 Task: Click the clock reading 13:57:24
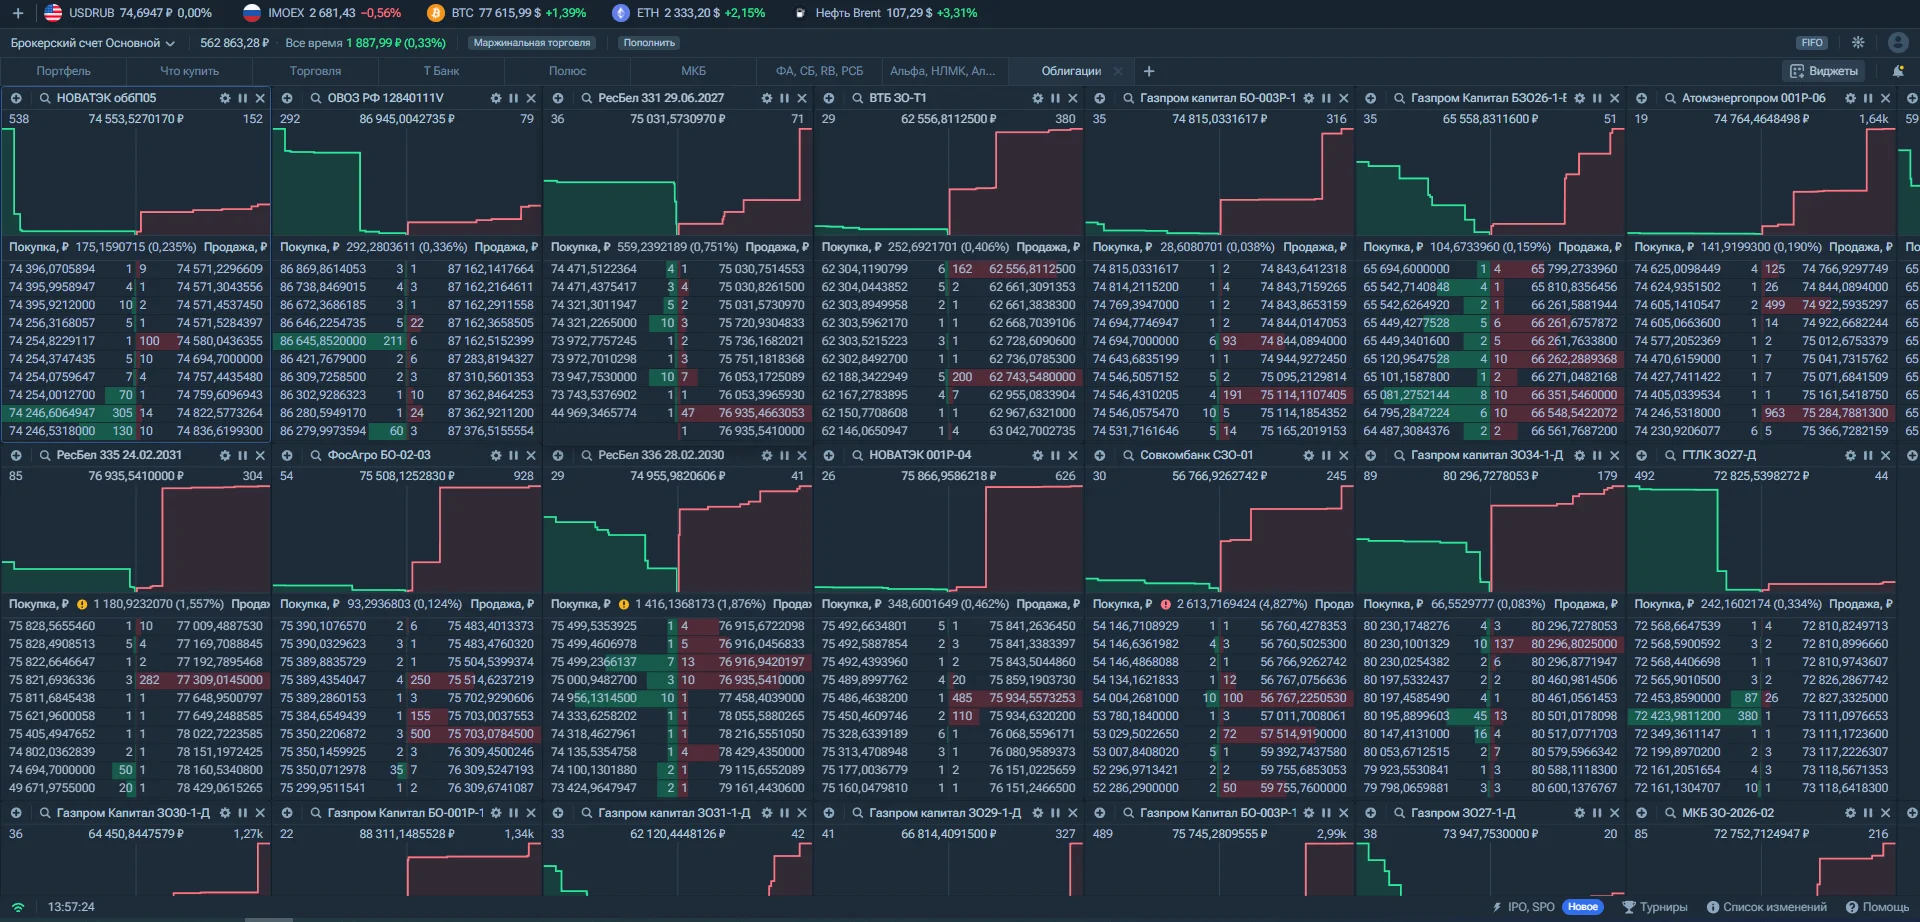[x=71, y=907]
